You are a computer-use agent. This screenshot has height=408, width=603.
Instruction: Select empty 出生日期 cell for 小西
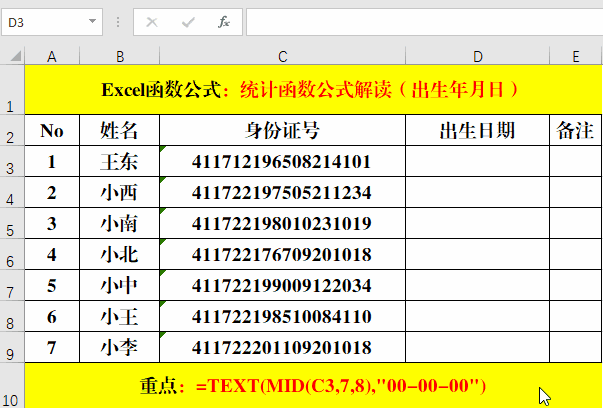tap(478, 192)
